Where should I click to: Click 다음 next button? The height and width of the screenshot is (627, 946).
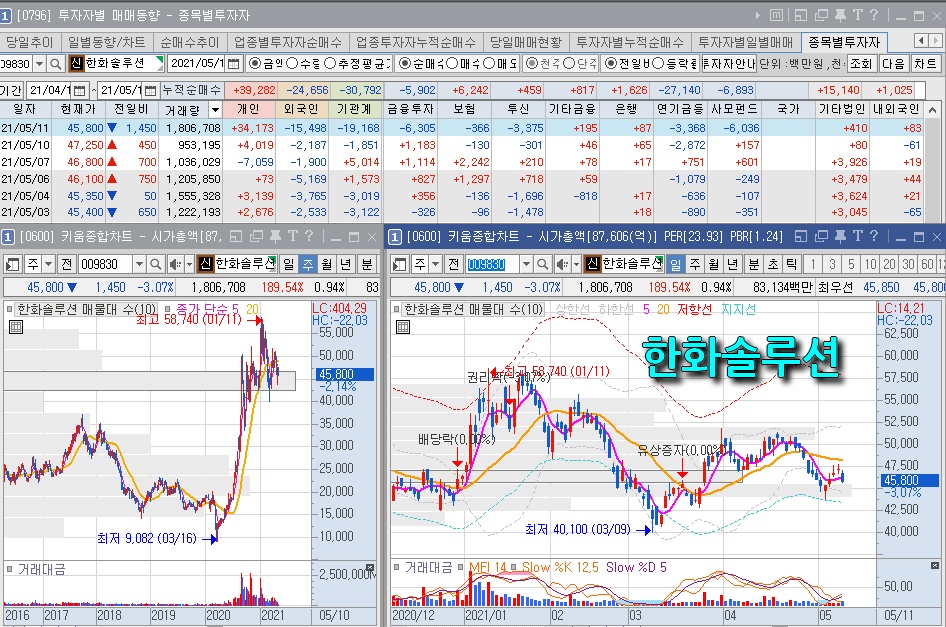pos(894,63)
